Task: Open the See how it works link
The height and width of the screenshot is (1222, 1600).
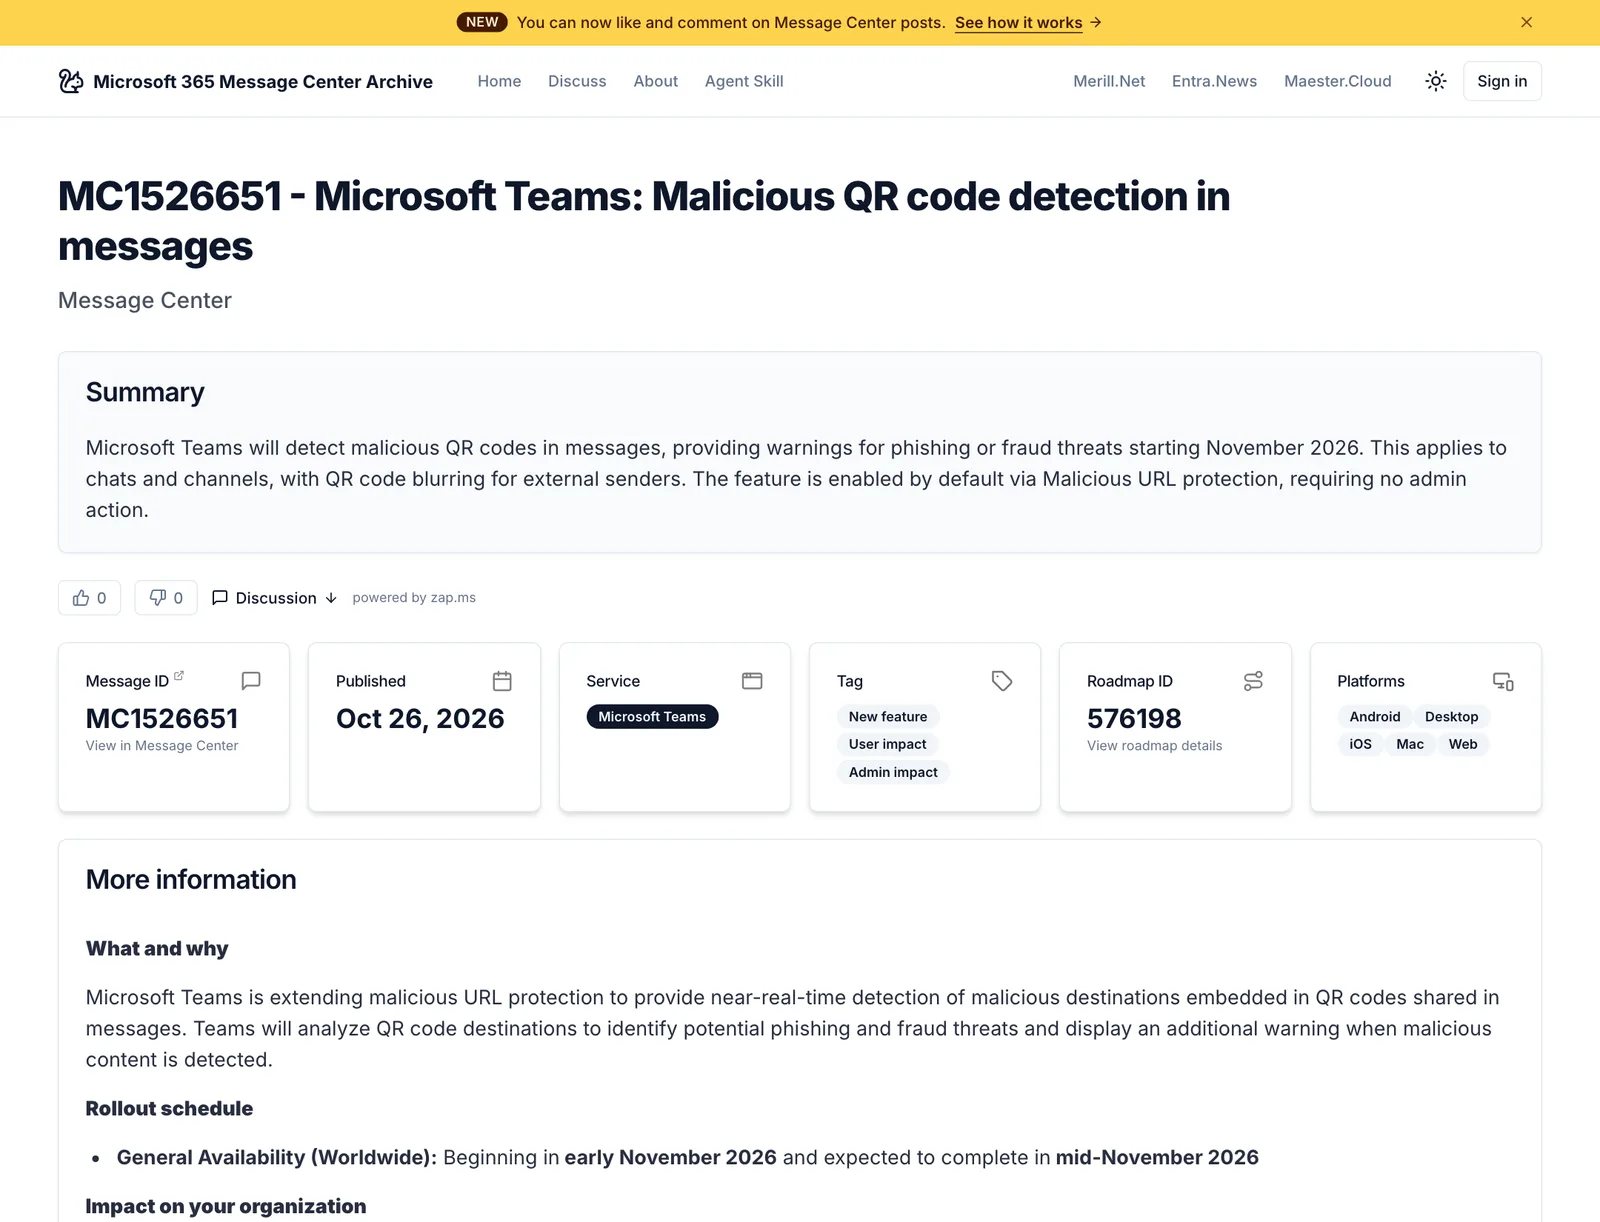Action: pyautogui.click(x=1018, y=22)
